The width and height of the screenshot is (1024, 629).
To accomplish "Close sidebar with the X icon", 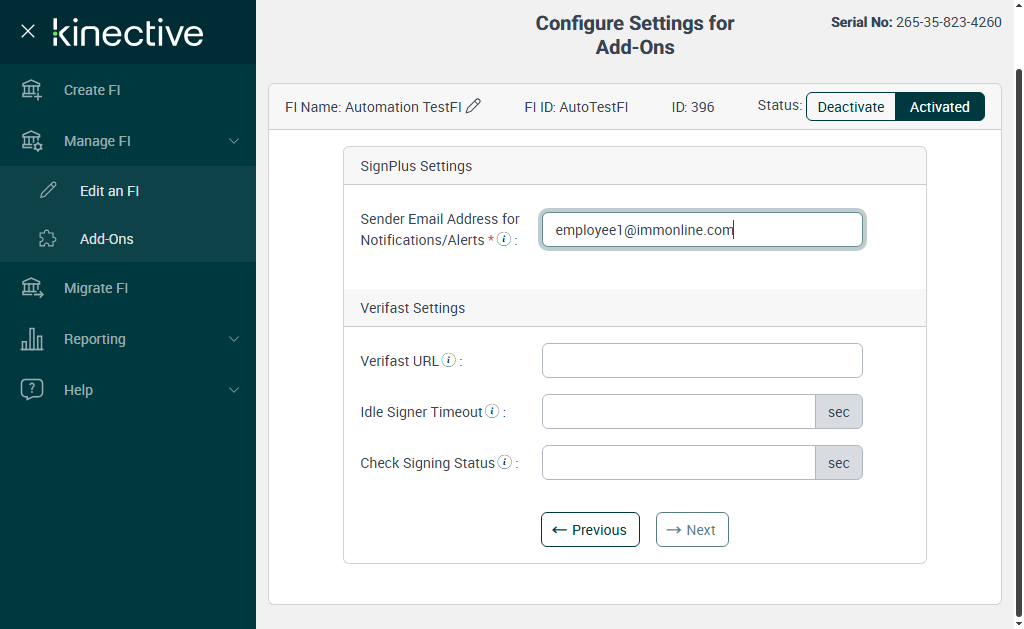I will click(28, 31).
